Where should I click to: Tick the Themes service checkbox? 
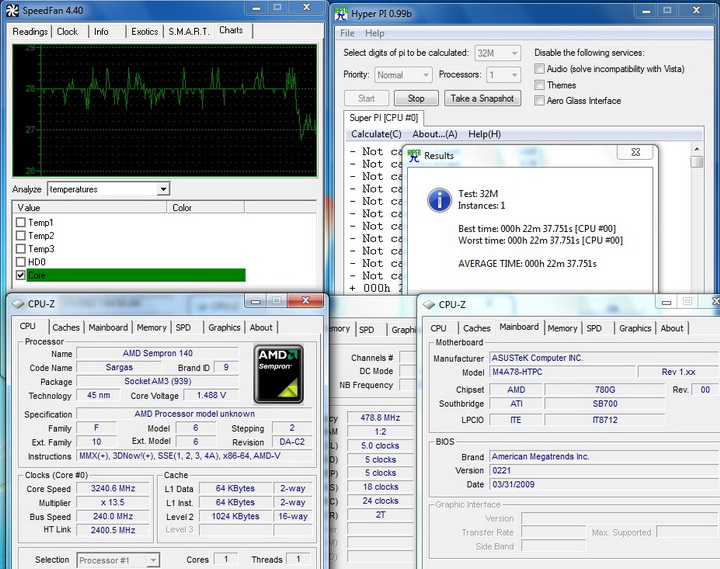click(x=540, y=85)
